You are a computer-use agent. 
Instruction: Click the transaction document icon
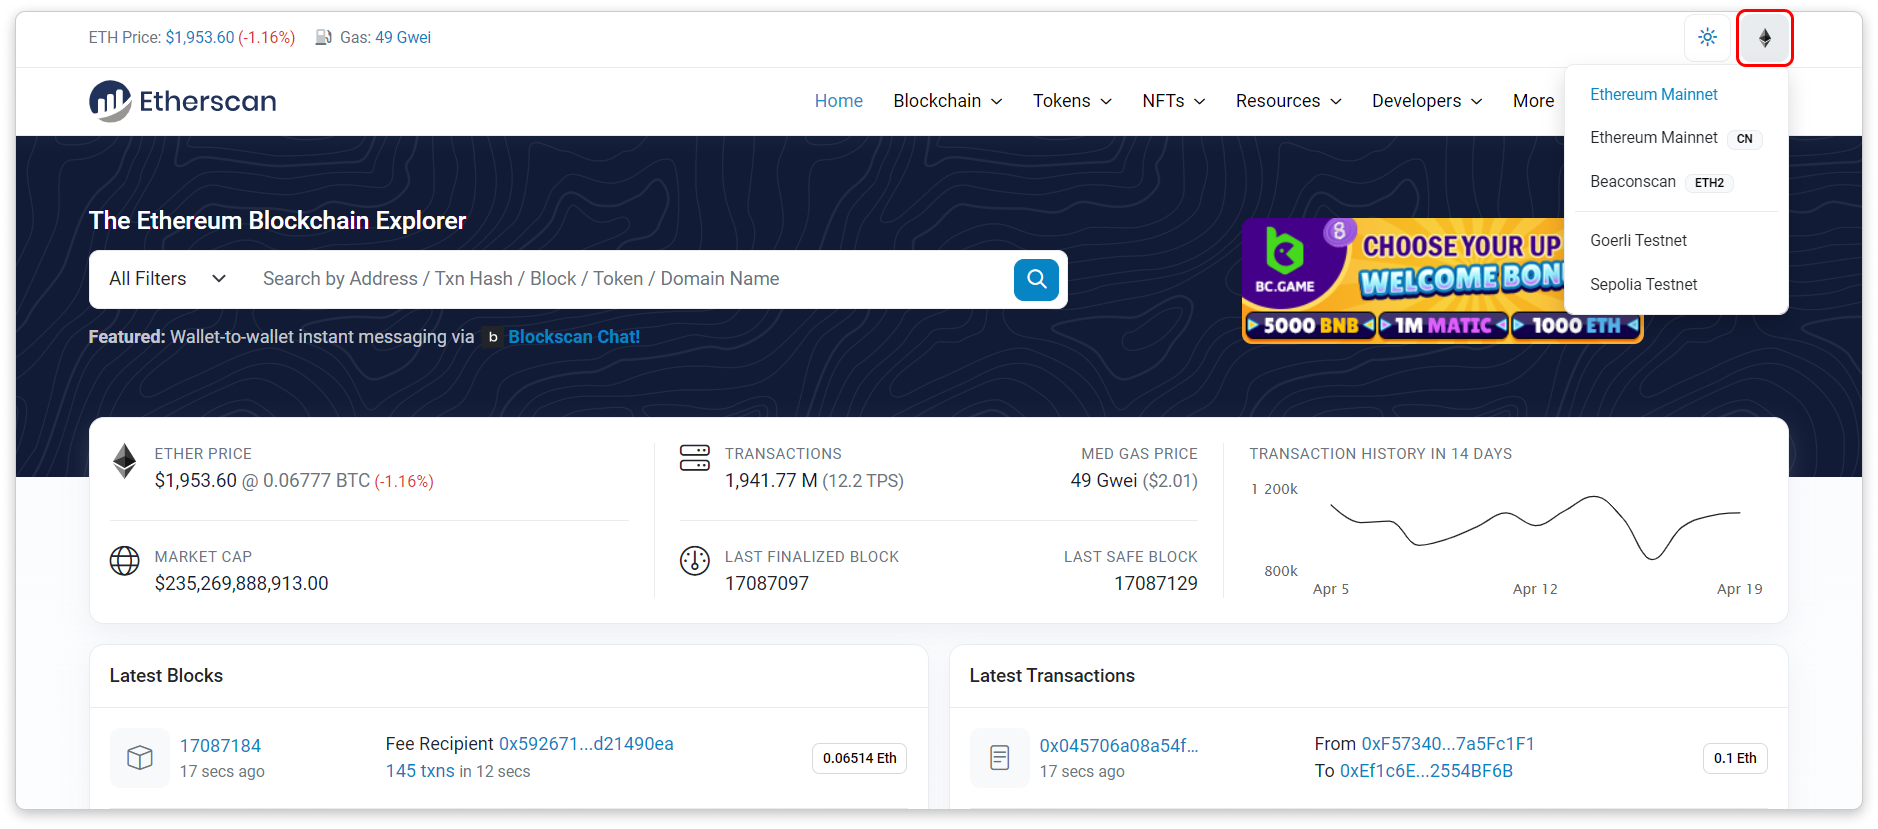(999, 758)
